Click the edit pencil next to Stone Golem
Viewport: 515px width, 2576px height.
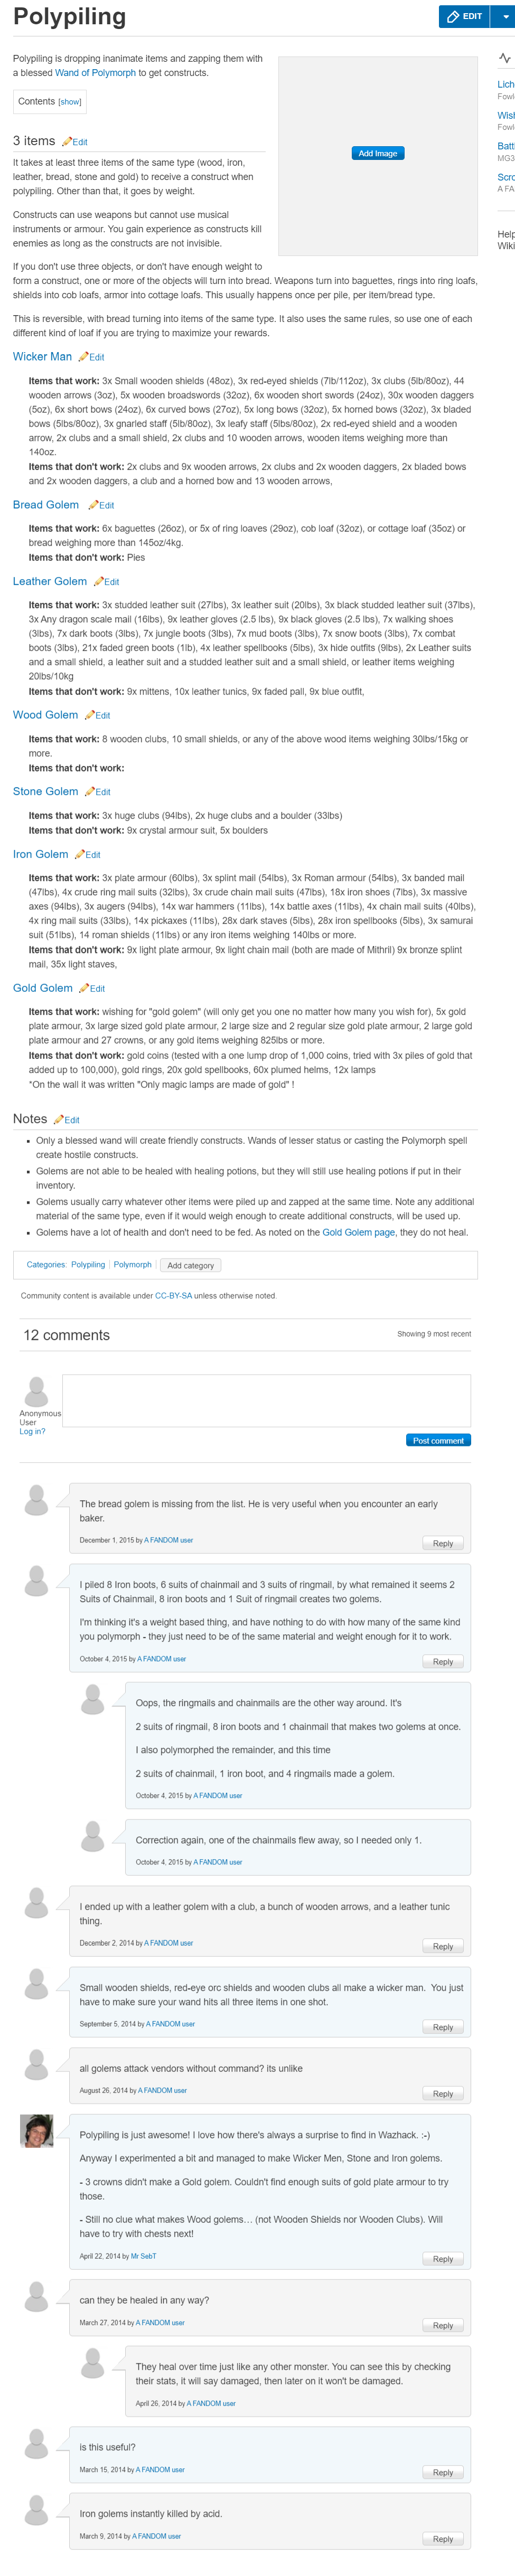coord(89,792)
